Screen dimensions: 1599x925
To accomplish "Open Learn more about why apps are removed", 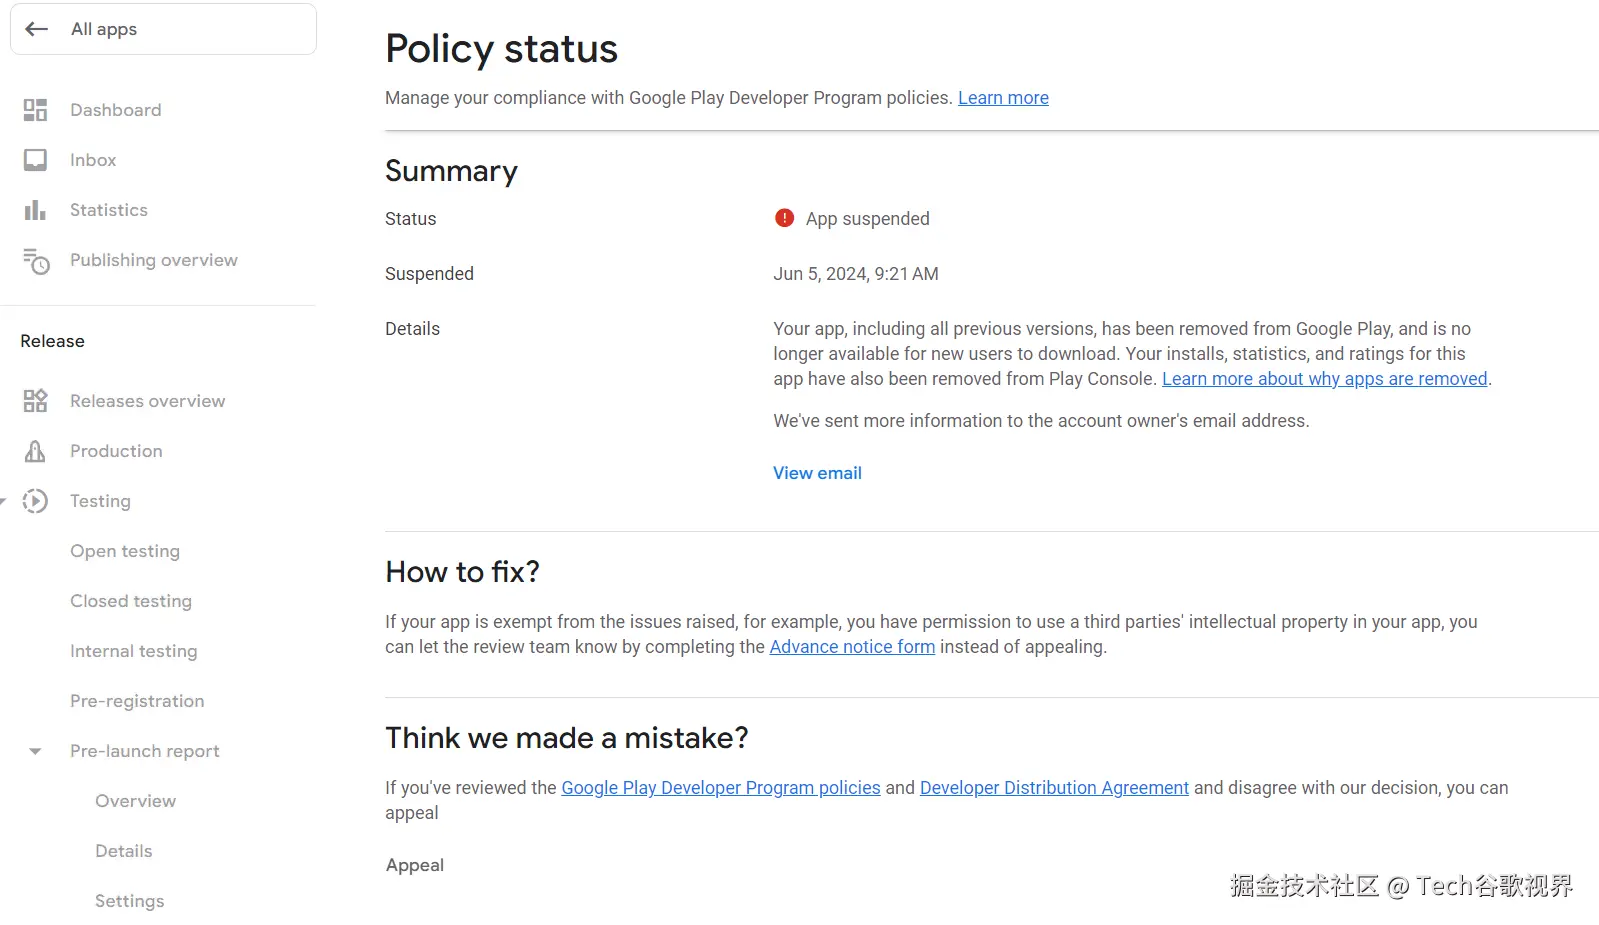I will (1324, 379).
